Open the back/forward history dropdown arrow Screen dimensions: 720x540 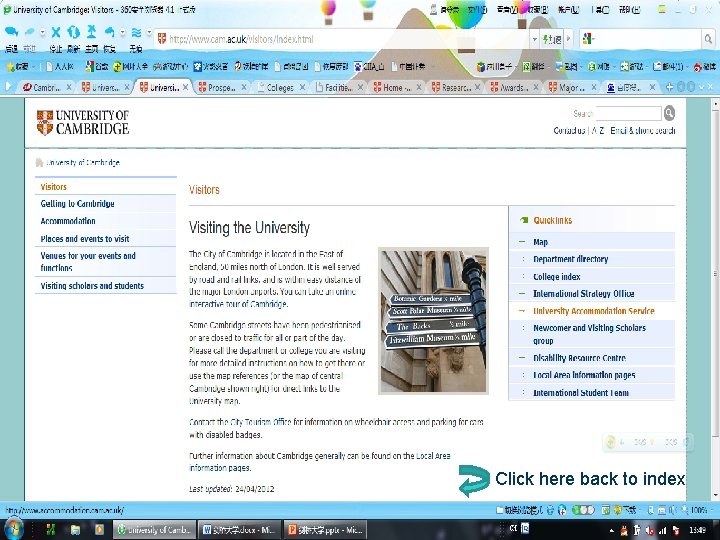[x=42, y=32]
